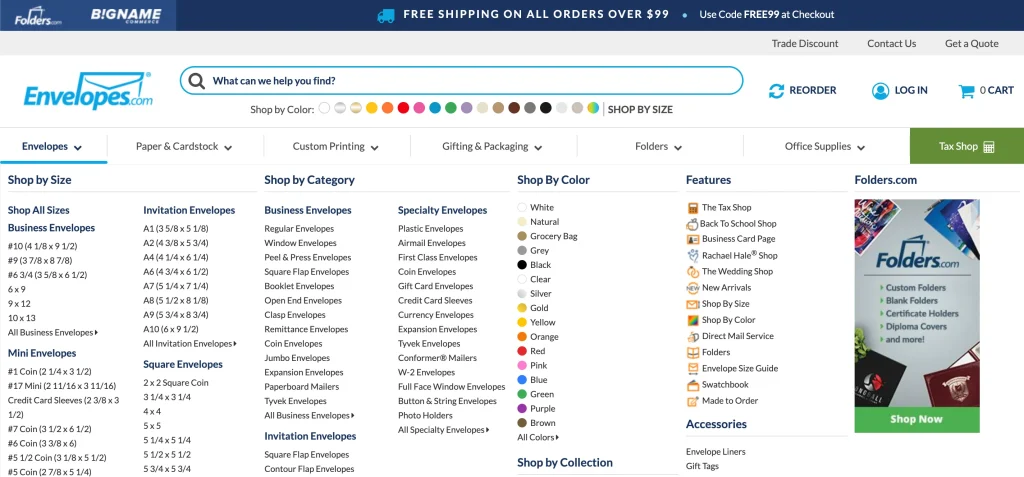Click the Made to Order icon

[x=693, y=400]
